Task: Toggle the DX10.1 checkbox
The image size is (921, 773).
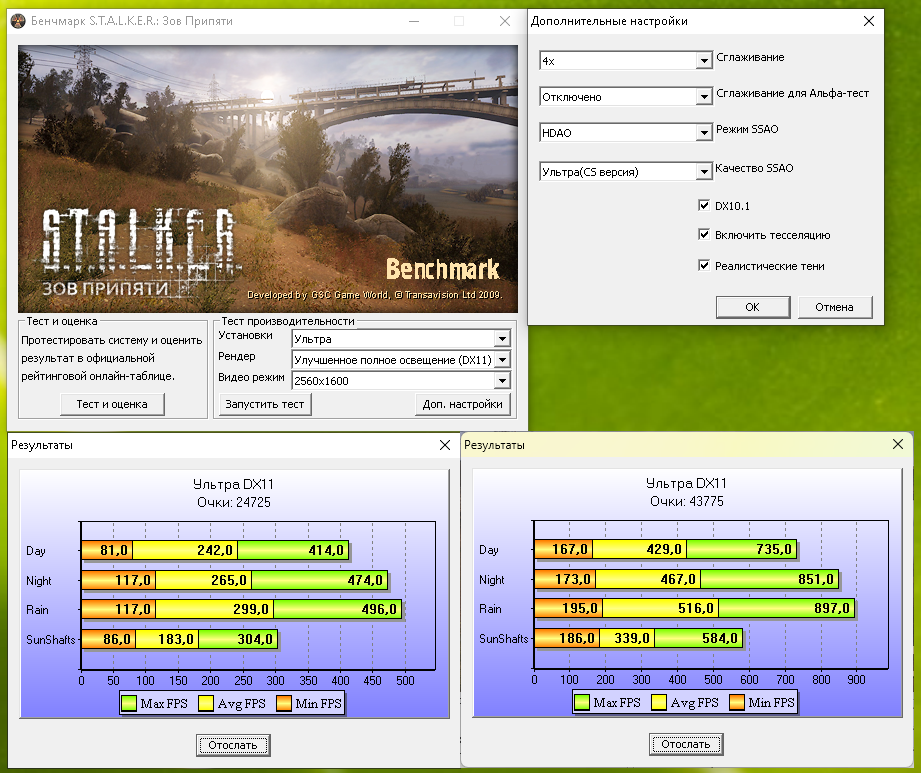Action: click(704, 205)
